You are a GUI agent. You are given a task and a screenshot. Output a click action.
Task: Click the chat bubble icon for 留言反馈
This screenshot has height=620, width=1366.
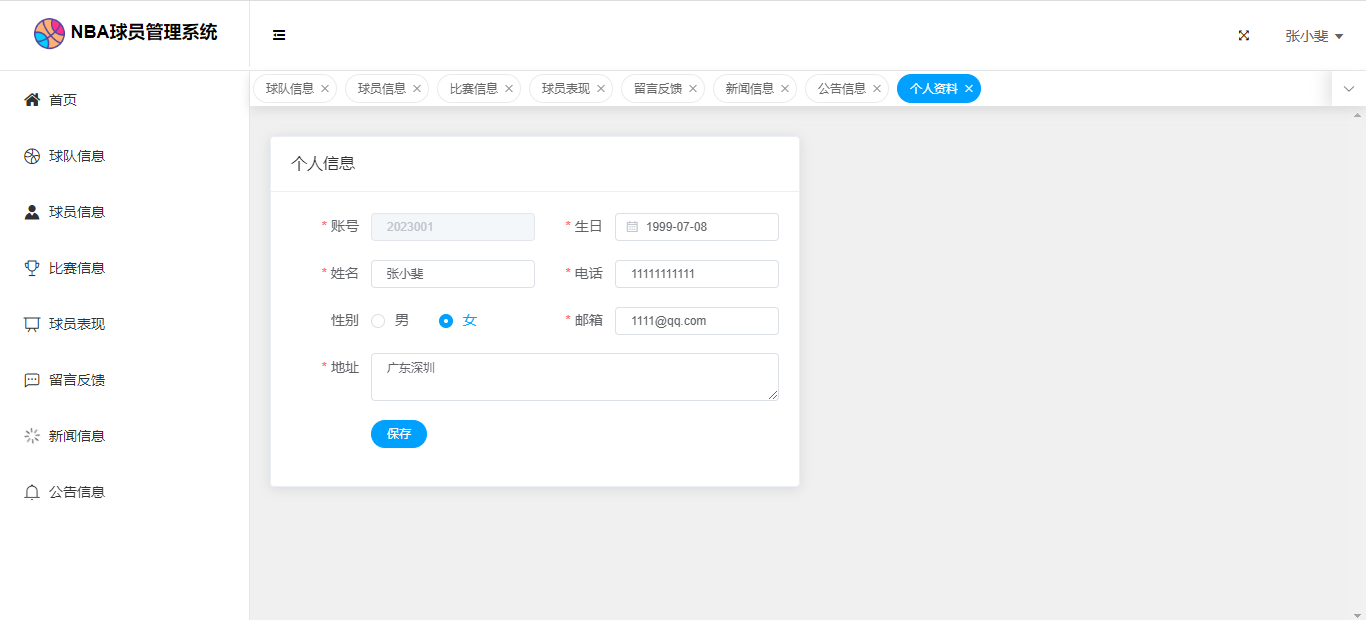point(32,380)
